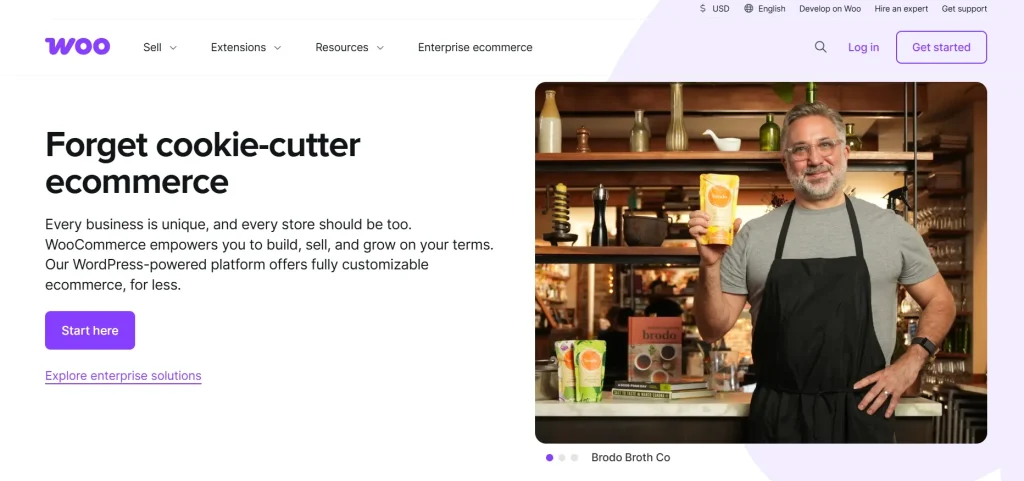This screenshot has width=1024, height=481.
Task: Expand the Resources dropdown chevron
Action: [380, 48]
